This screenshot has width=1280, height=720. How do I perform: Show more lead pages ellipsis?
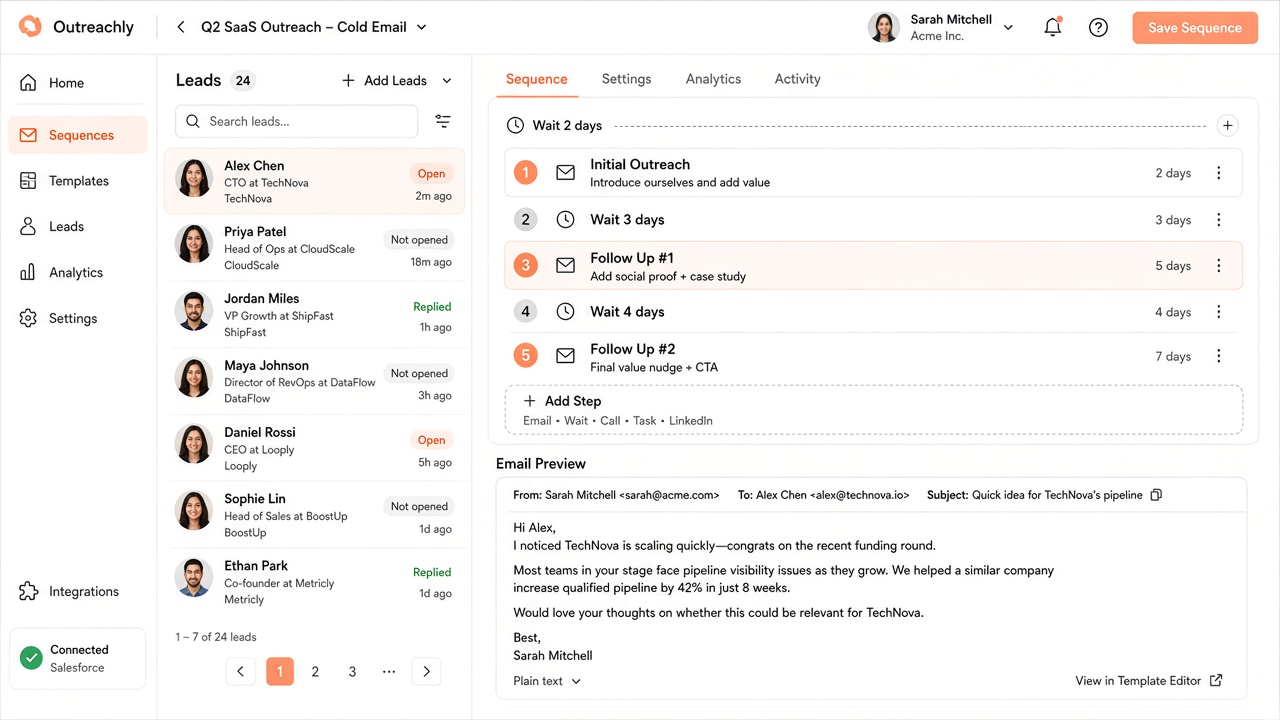(389, 672)
